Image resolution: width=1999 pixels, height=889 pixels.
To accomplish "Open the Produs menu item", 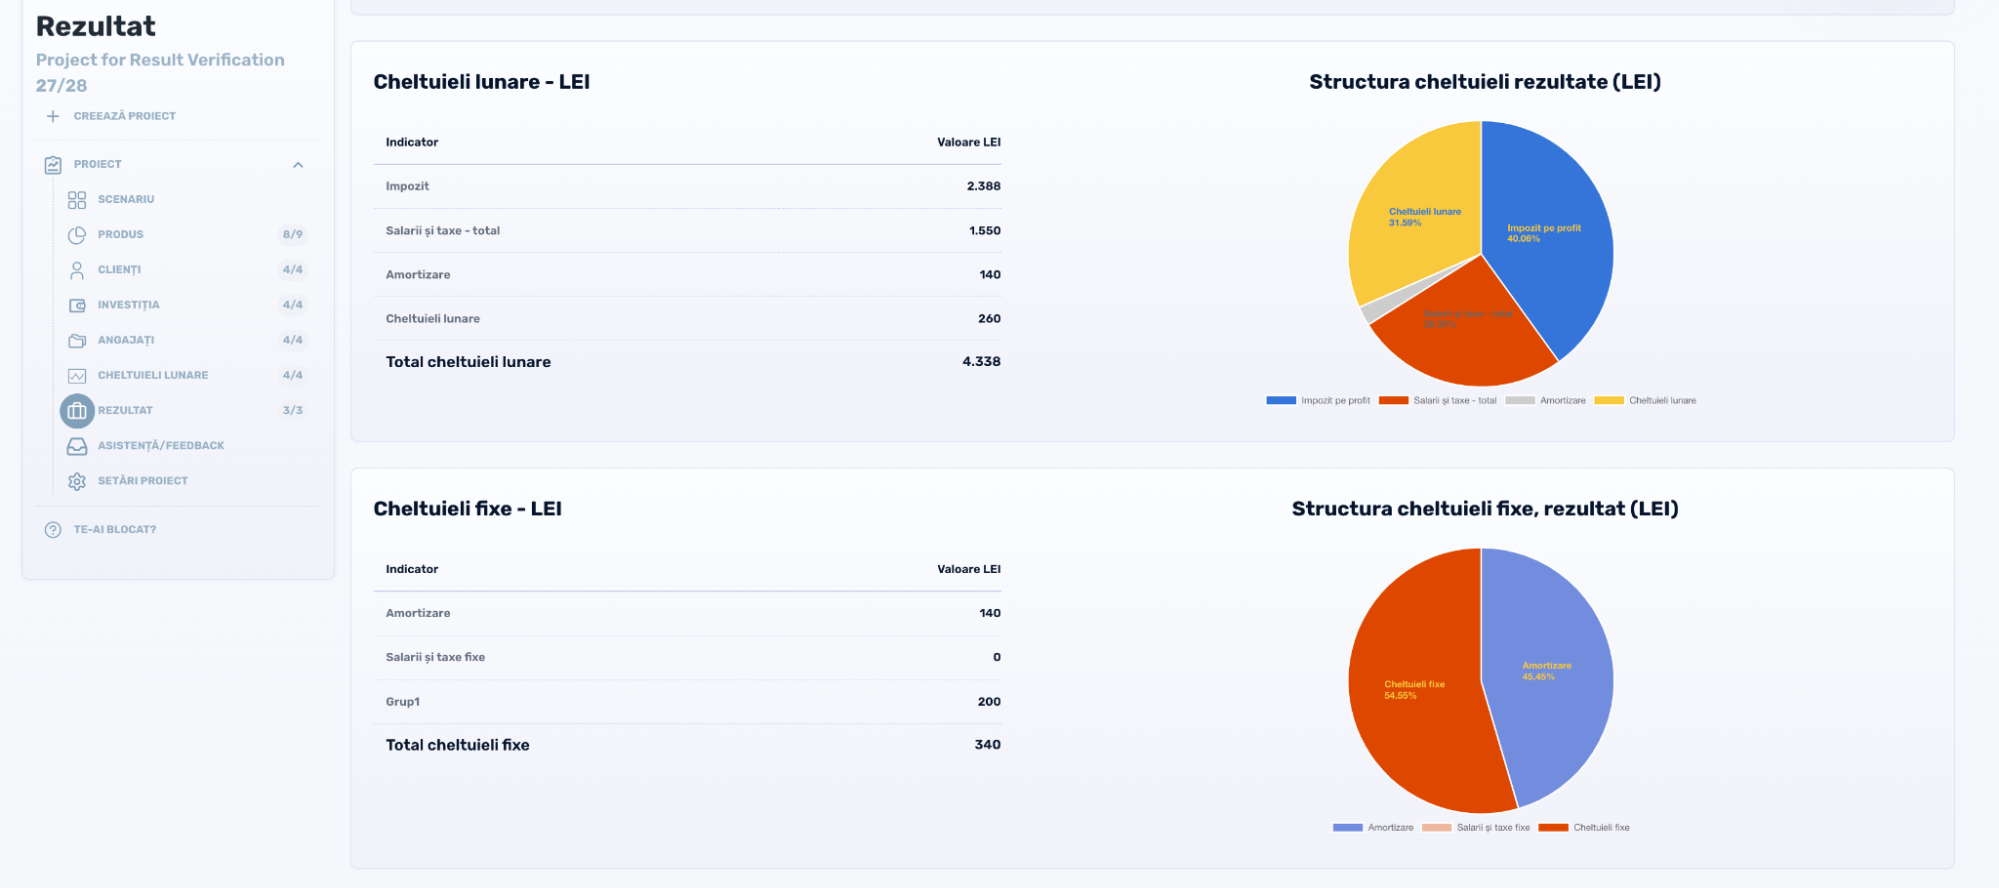I will point(121,235).
